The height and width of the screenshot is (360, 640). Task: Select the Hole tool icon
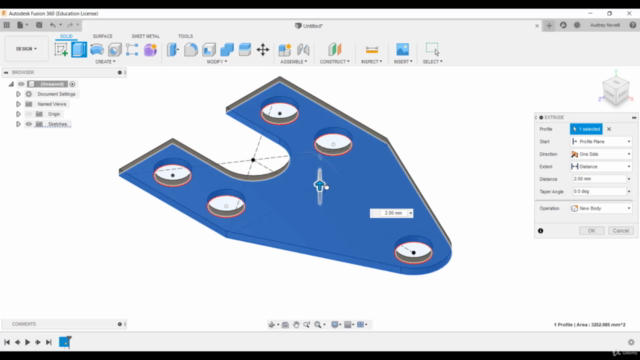(115, 50)
